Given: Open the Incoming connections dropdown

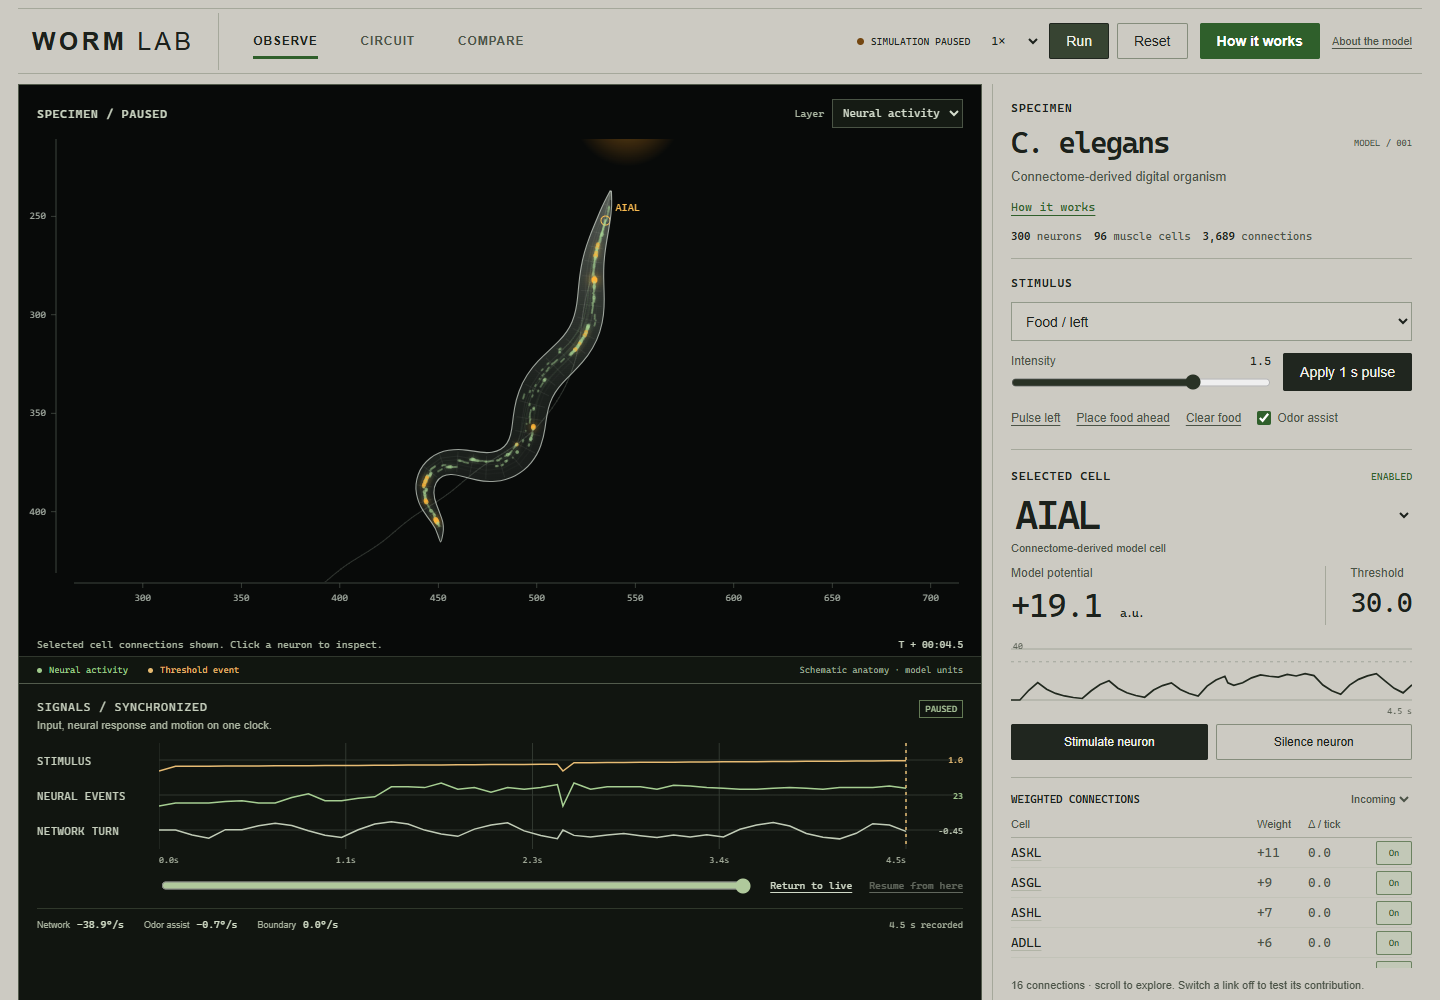Looking at the screenshot, I should [x=1380, y=799].
